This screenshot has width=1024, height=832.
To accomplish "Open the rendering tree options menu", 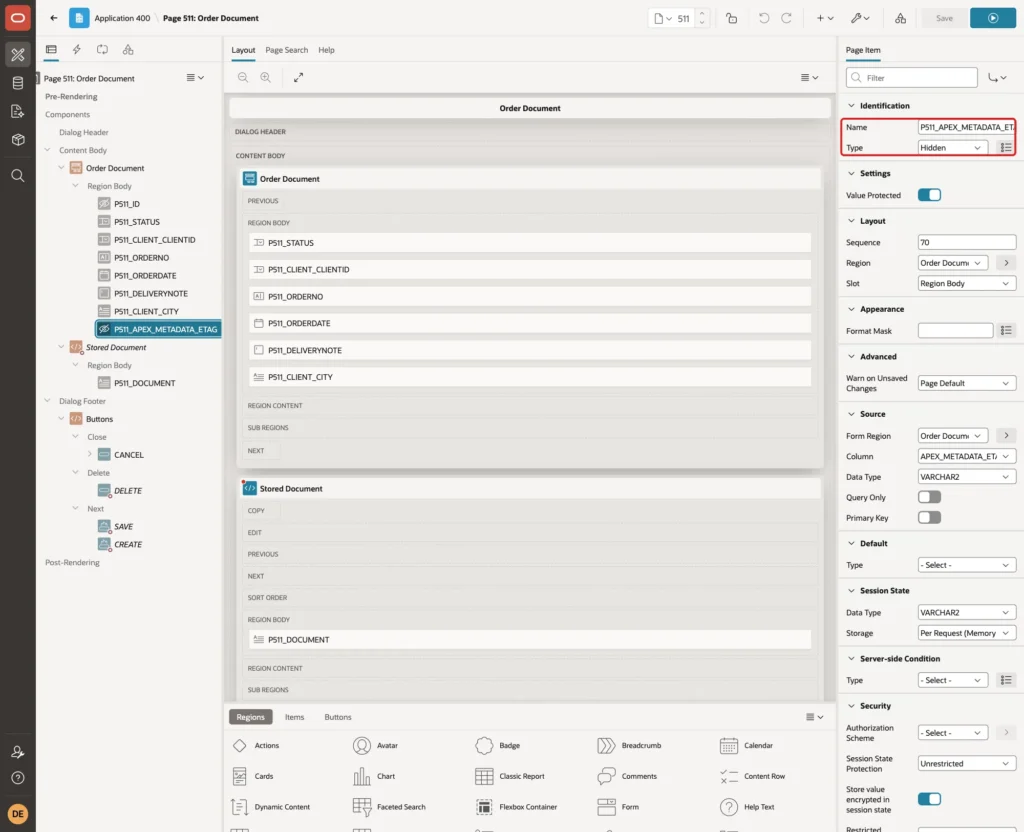I will (x=195, y=78).
